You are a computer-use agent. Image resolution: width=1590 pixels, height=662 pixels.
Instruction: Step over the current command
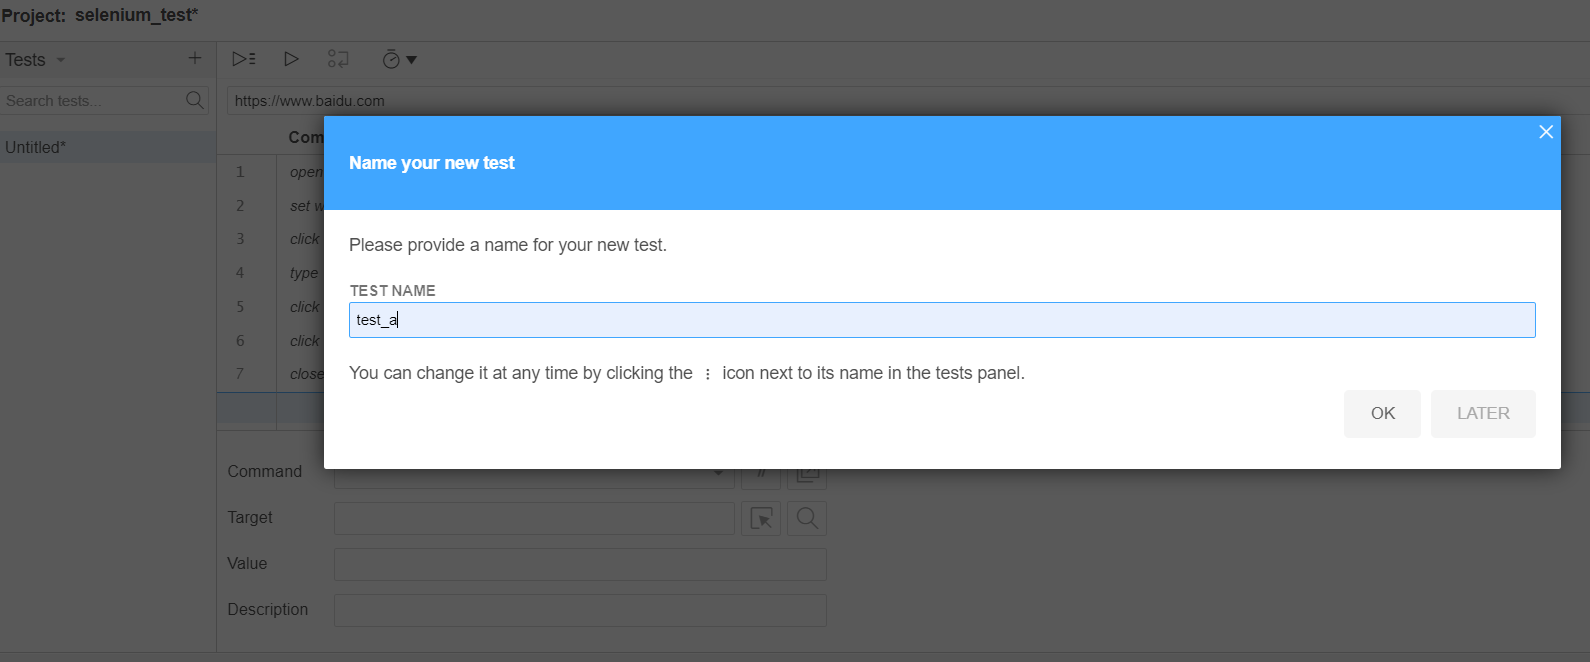tap(338, 60)
